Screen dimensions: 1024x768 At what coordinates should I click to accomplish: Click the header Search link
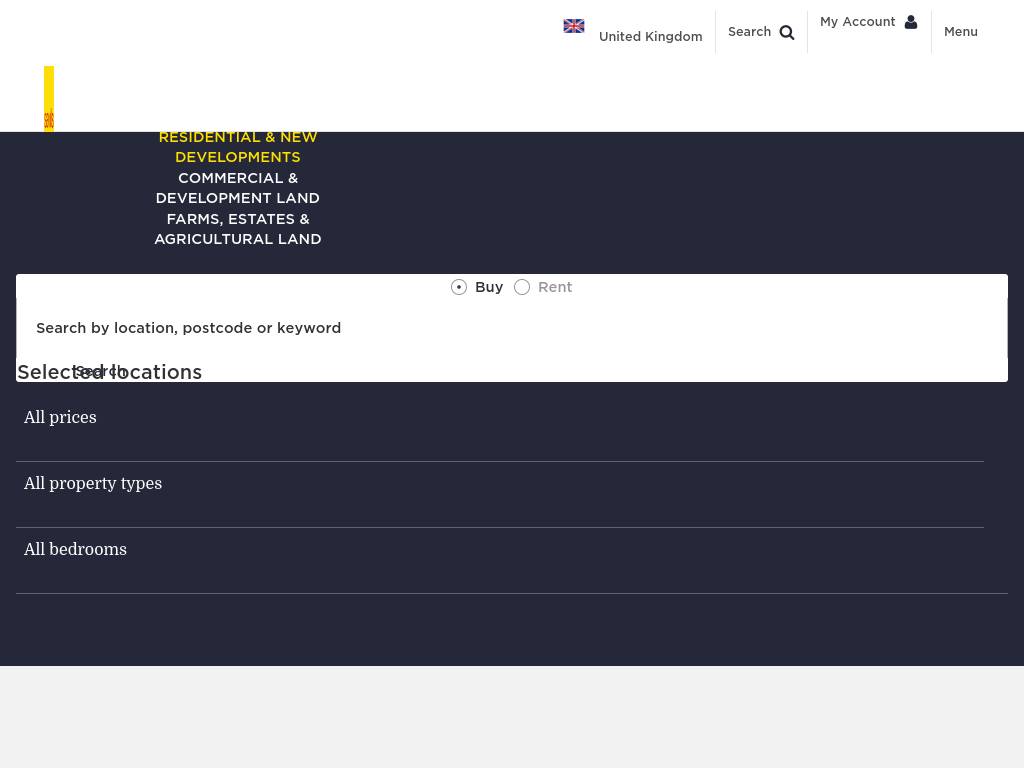(749, 32)
